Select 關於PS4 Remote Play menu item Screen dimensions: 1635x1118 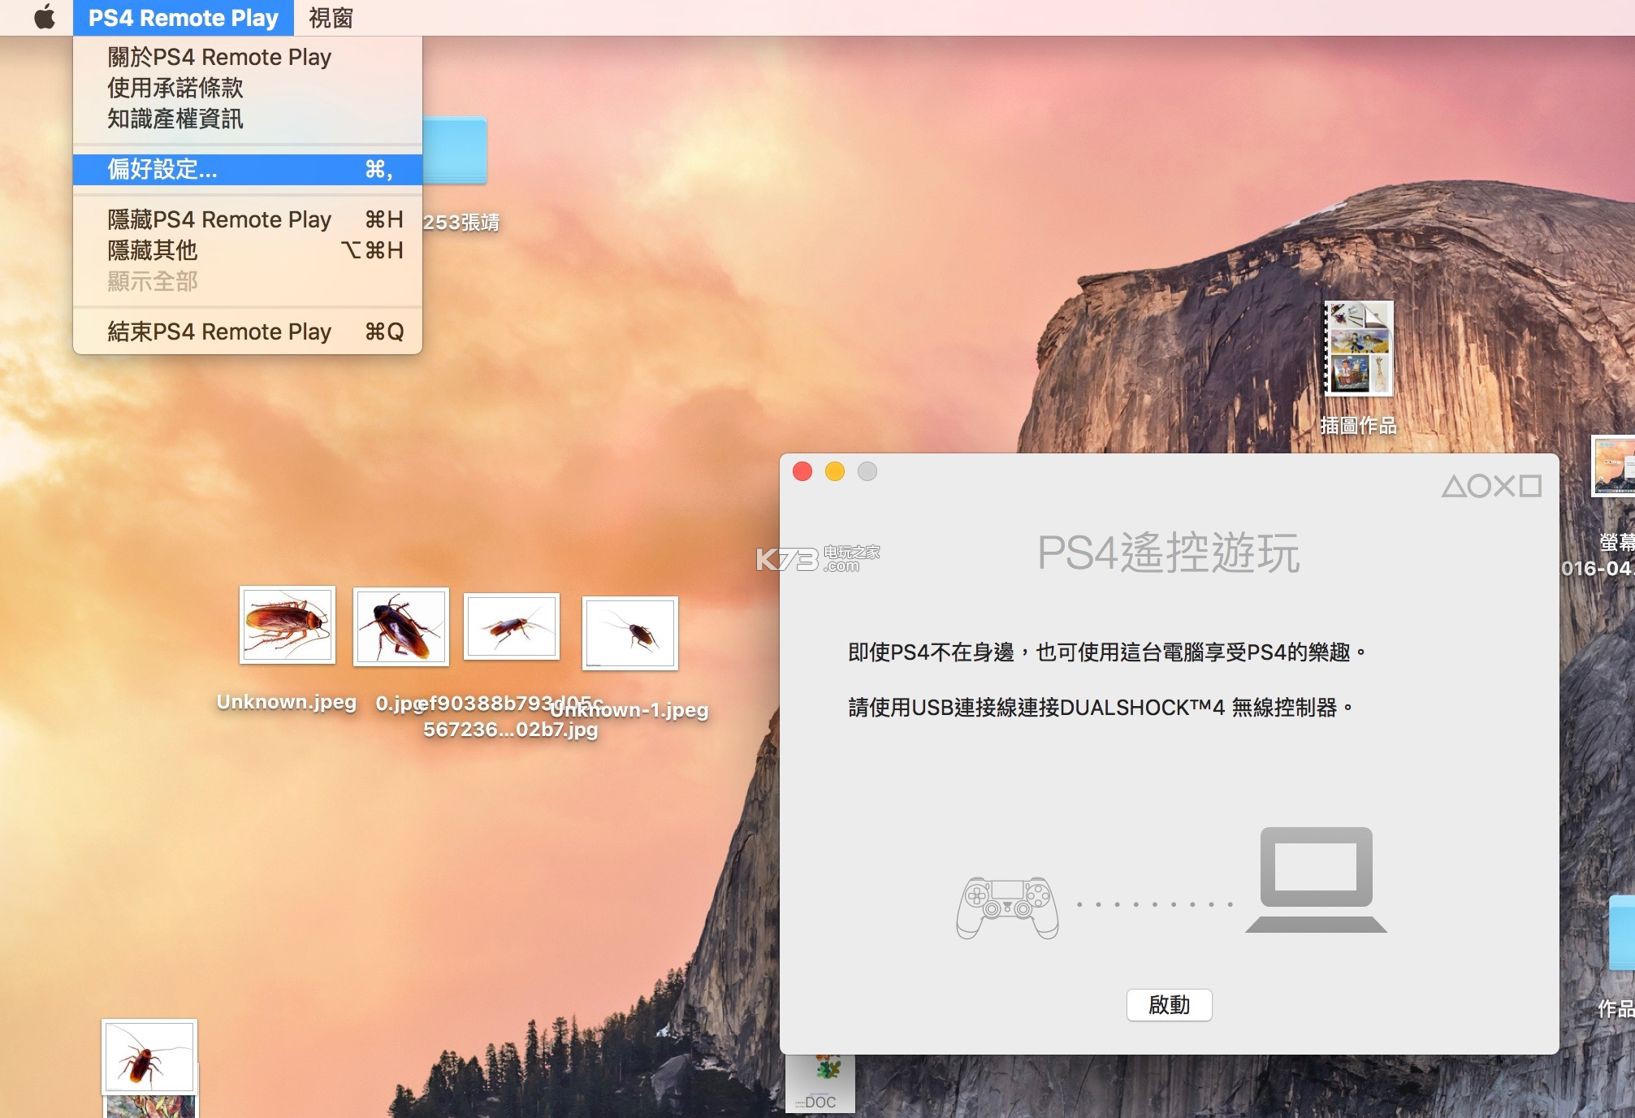[247, 57]
